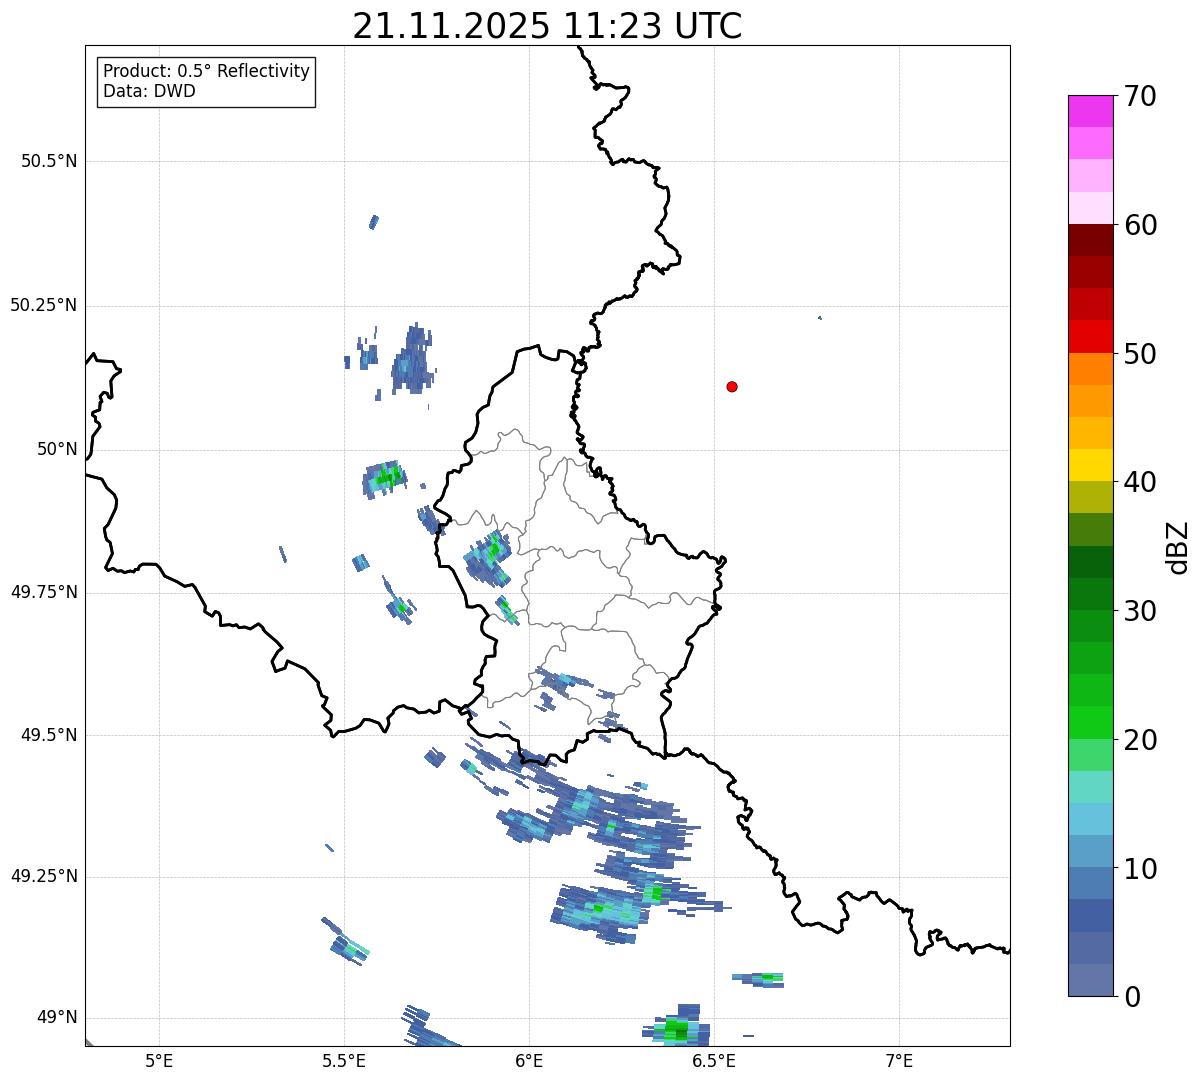
Task: Click the colorbar tick label 0
Action: [x=1132, y=998]
